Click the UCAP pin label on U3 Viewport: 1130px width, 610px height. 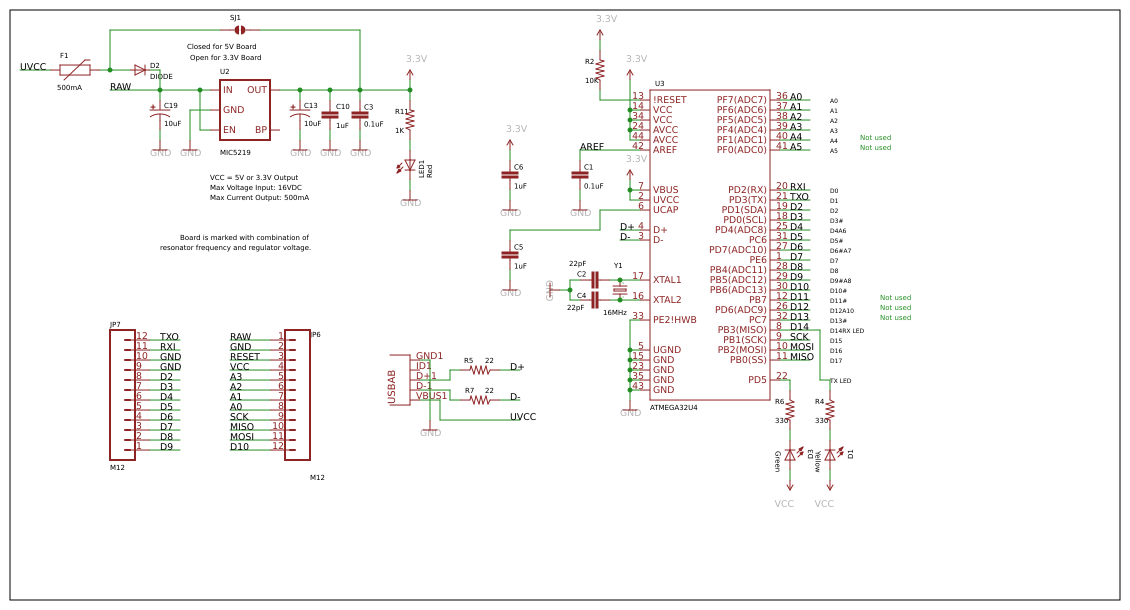point(666,210)
